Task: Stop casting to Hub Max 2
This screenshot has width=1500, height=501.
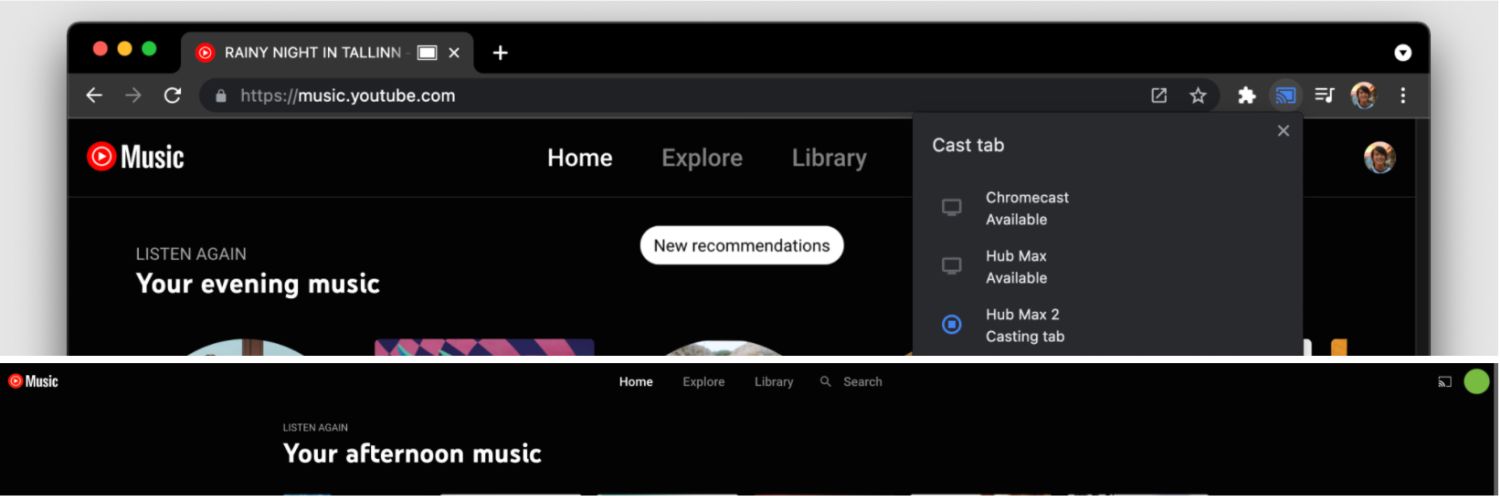Action: (x=952, y=324)
